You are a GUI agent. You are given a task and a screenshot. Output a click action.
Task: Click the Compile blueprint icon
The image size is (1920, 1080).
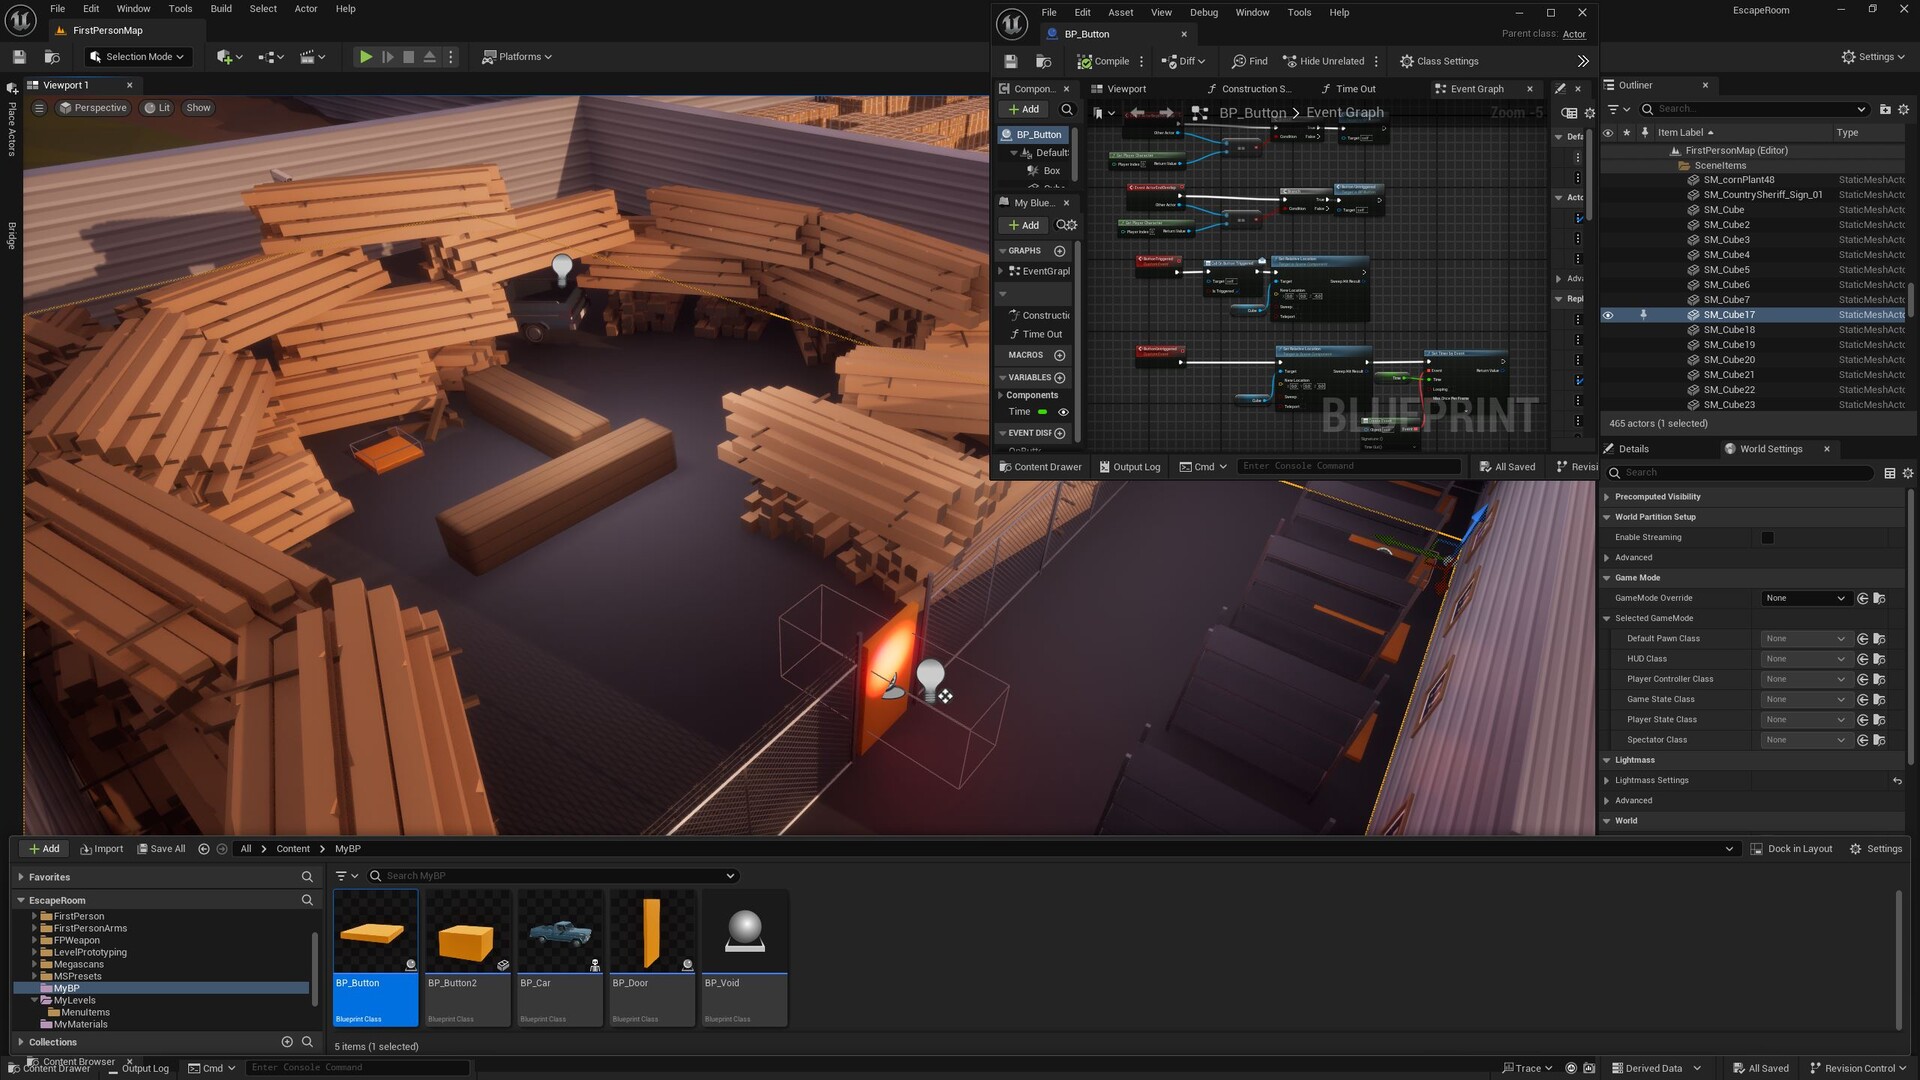point(1084,61)
